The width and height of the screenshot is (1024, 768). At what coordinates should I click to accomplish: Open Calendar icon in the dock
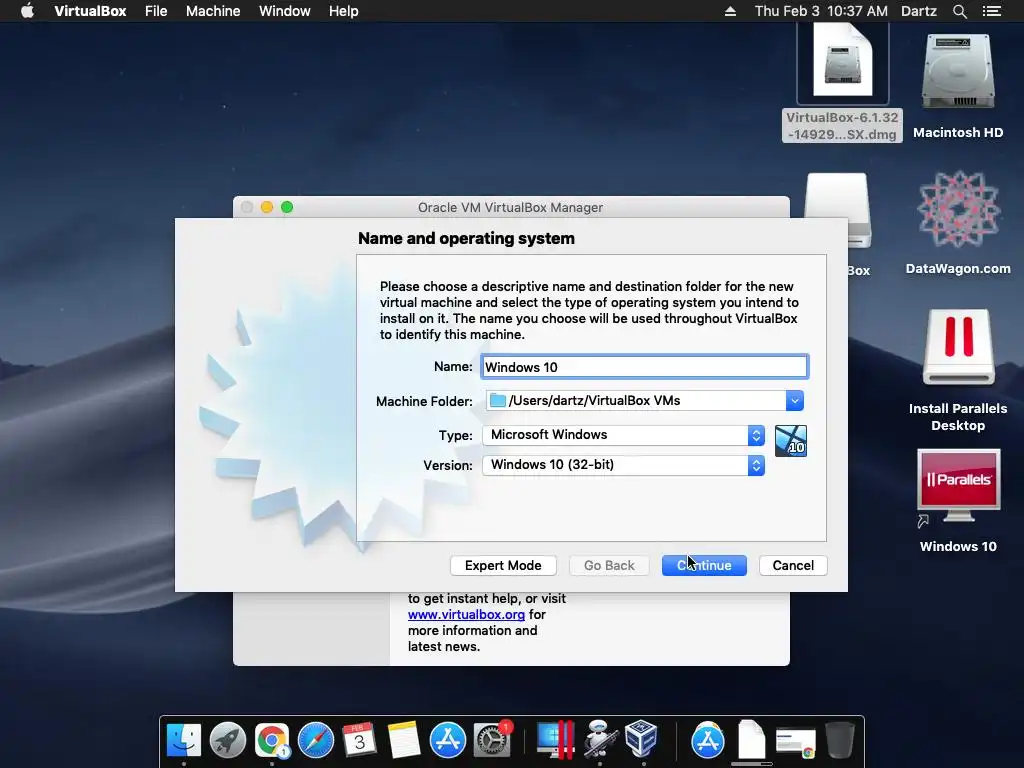coord(359,740)
